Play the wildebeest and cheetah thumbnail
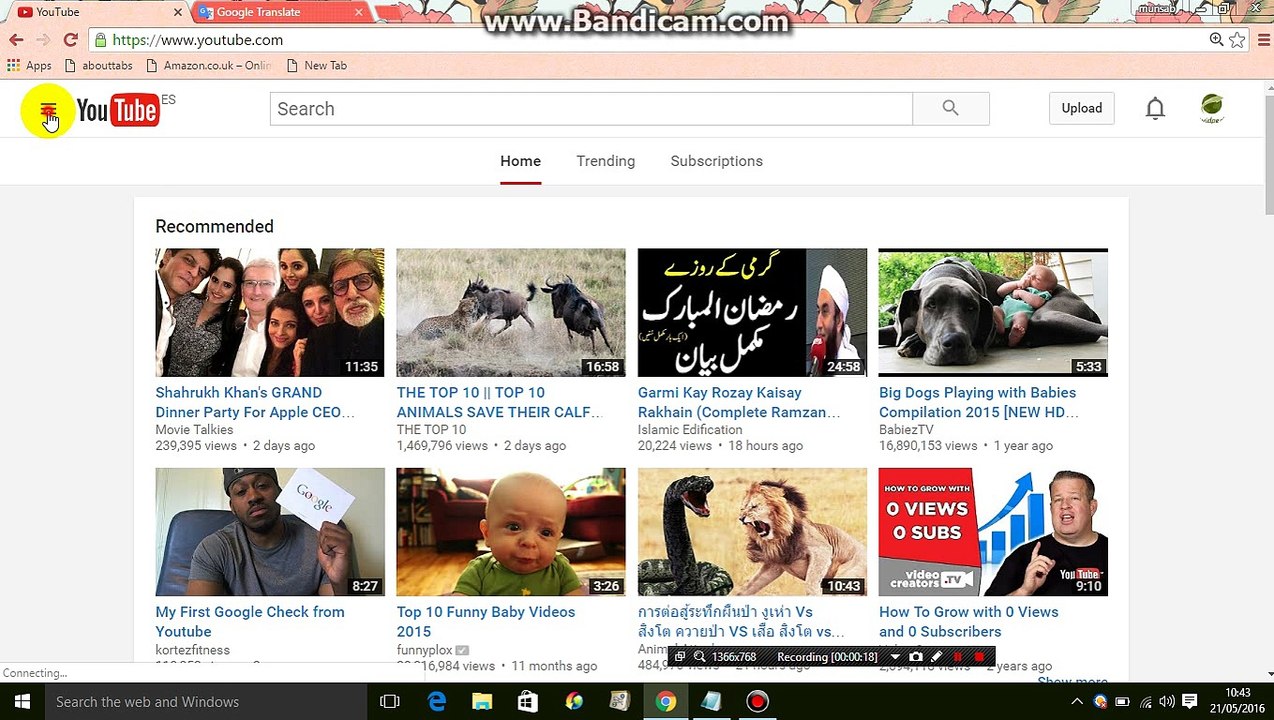This screenshot has width=1274, height=720. (x=510, y=312)
